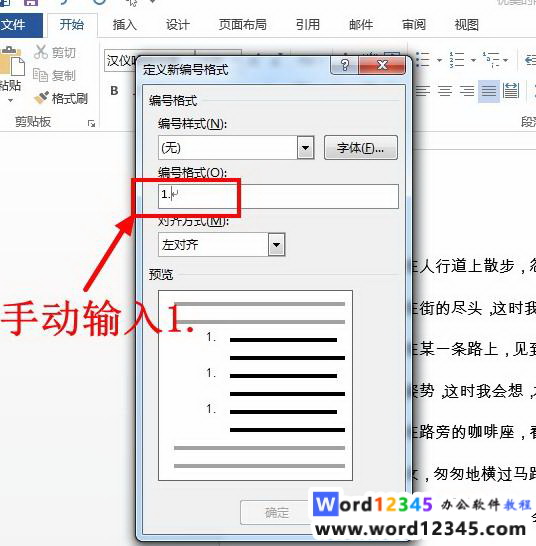This screenshot has height=546, width=536.
Task: Apply distributed alignment to paragraph
Action: (511, 91)
